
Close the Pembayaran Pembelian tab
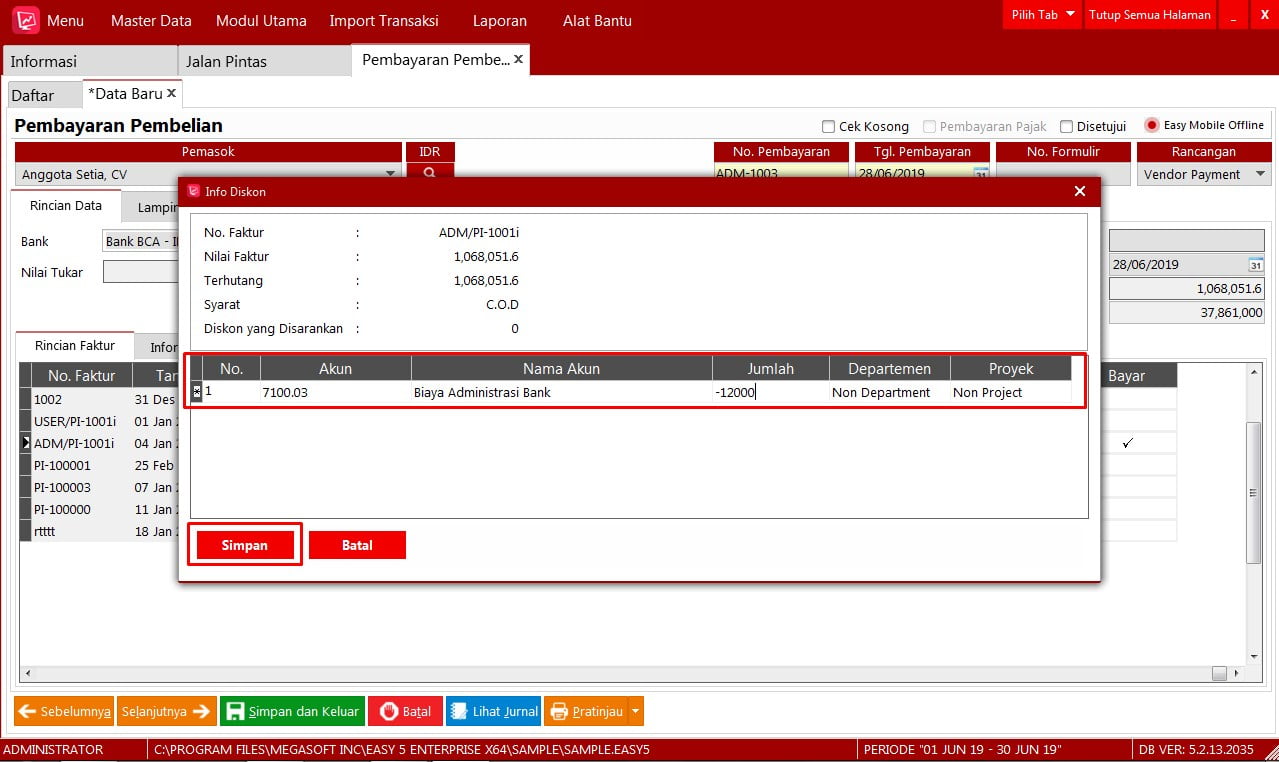(518, 60)
